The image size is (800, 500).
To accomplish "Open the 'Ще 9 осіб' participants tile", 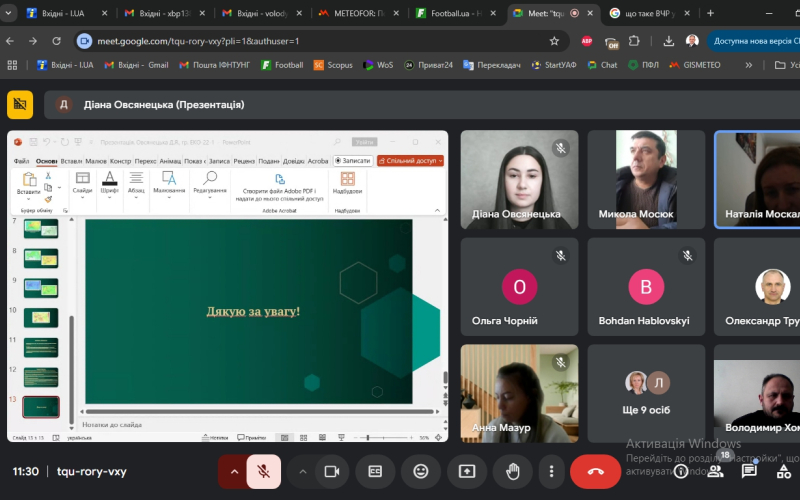I will (x=646, y=393).
